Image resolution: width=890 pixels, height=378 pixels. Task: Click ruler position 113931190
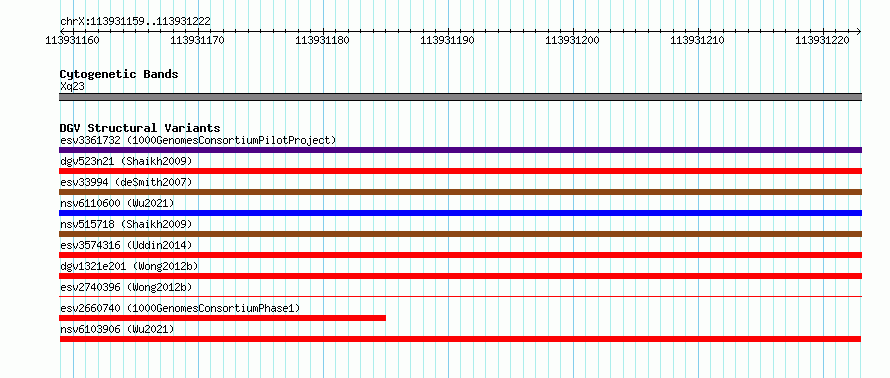[x=448, y=40]
